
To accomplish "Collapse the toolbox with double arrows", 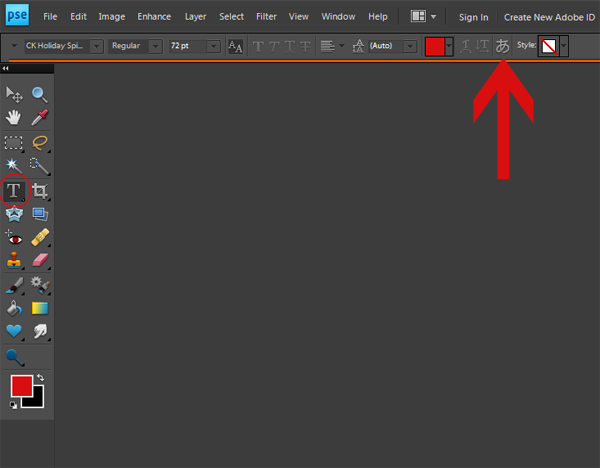I will (x=5, y=68).
